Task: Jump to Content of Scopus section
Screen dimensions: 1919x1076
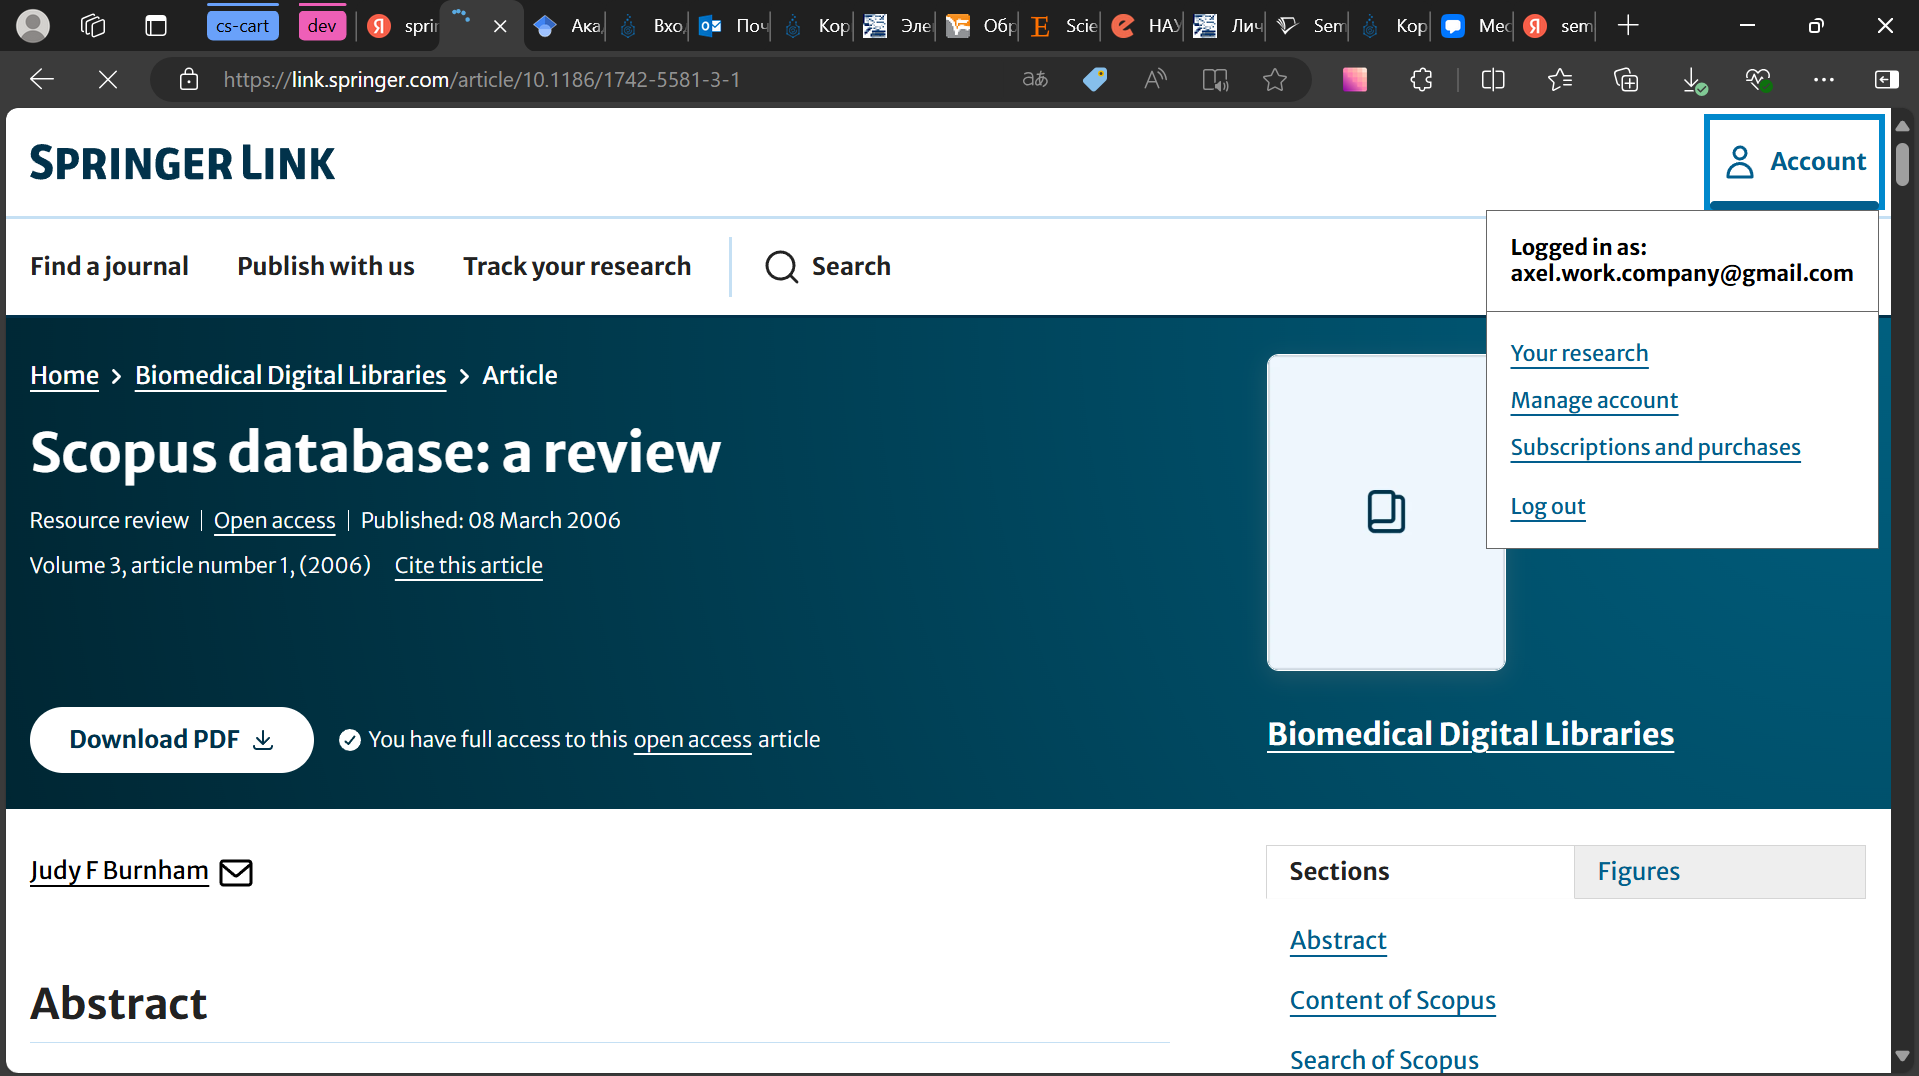Action: (1392, 1000)
